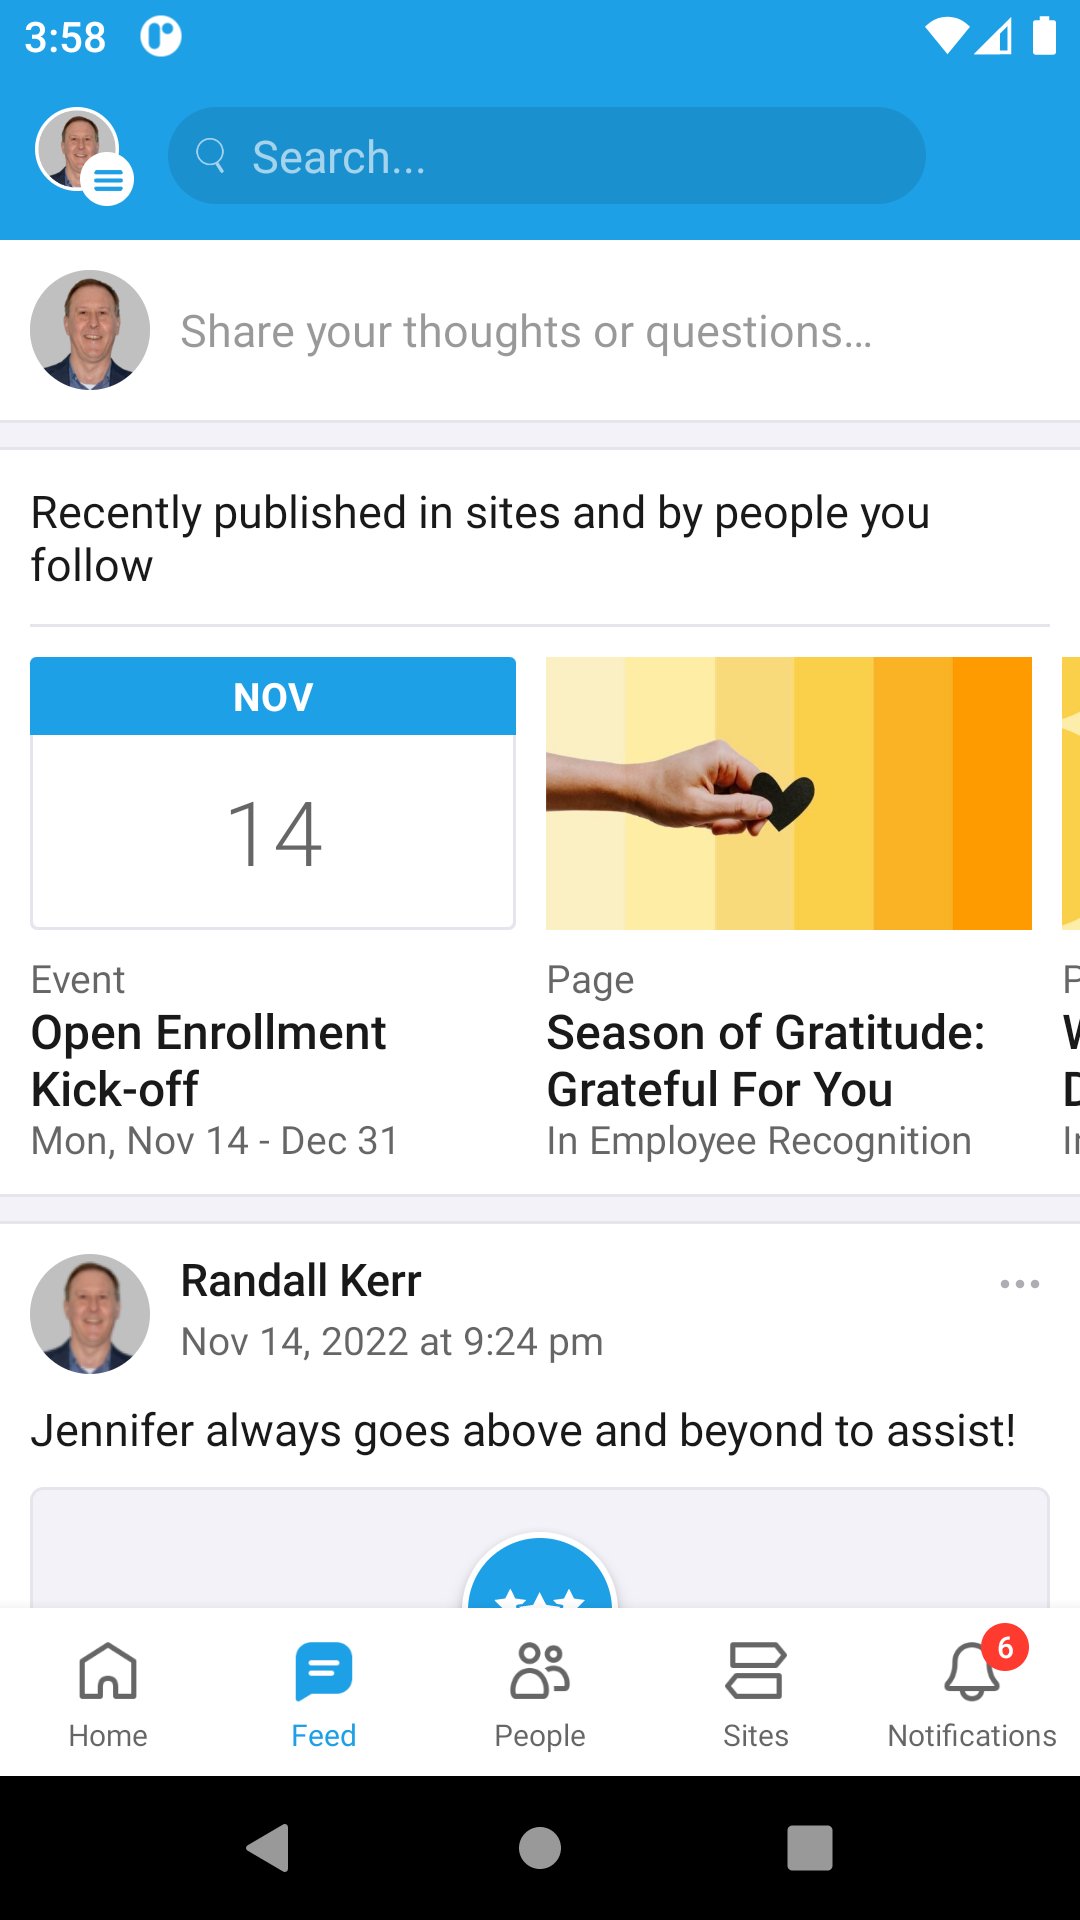
Task: Open the People tab icon
Action: pyautogui.click(x=540, y=1672)
